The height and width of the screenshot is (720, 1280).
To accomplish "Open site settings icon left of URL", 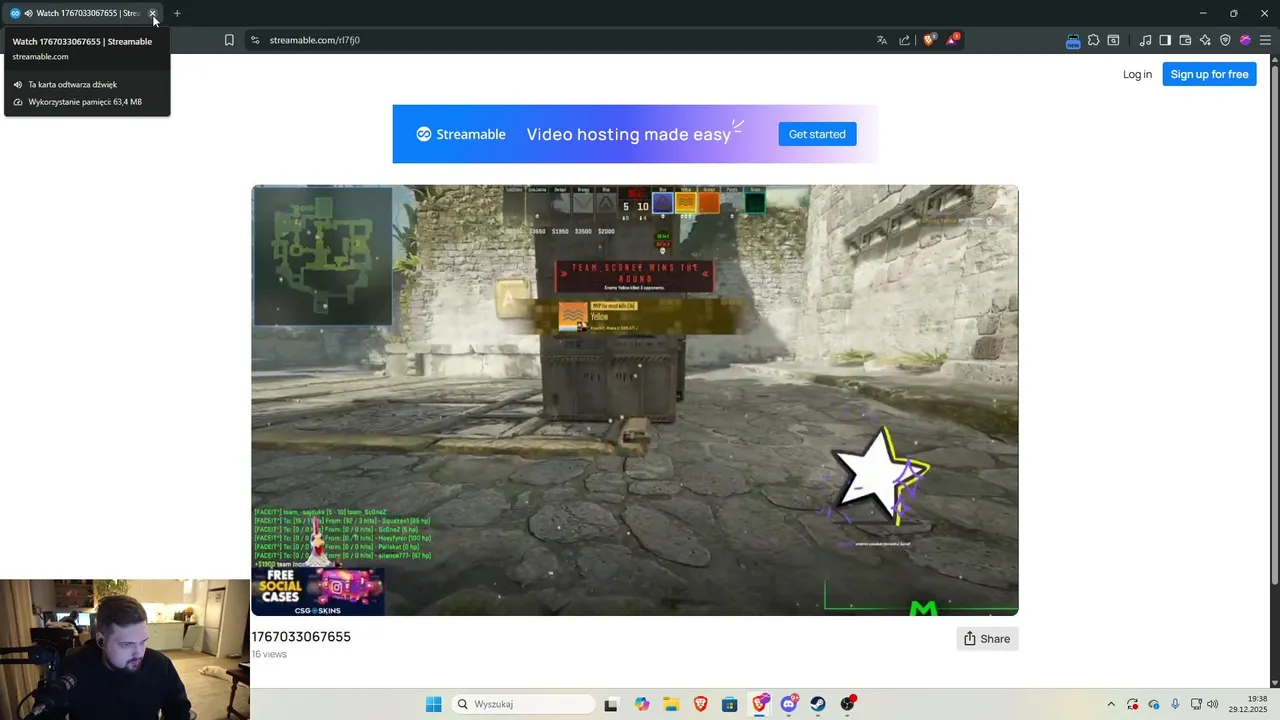I will [255, 40].
